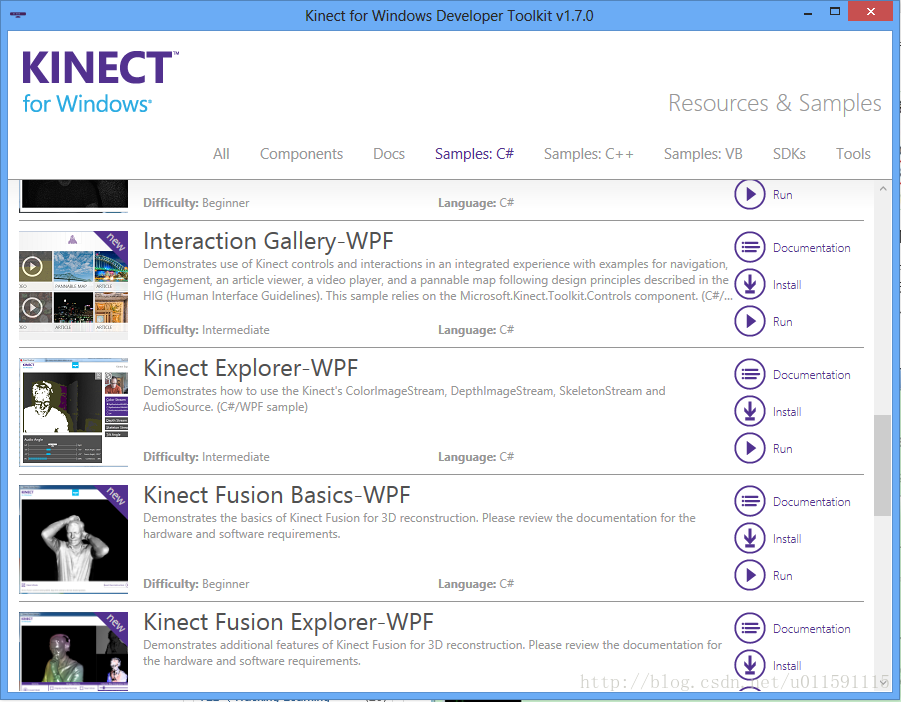Click the Install label for Interaction Gallery-WPF
Screen dimensions: 901x702
(787, 285)
